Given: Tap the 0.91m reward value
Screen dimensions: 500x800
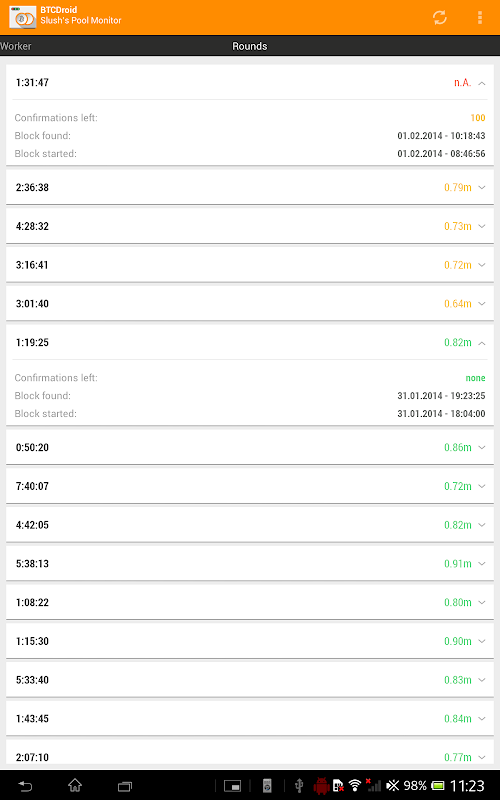Looking at the screenshot, I should (x=458, y=563).
